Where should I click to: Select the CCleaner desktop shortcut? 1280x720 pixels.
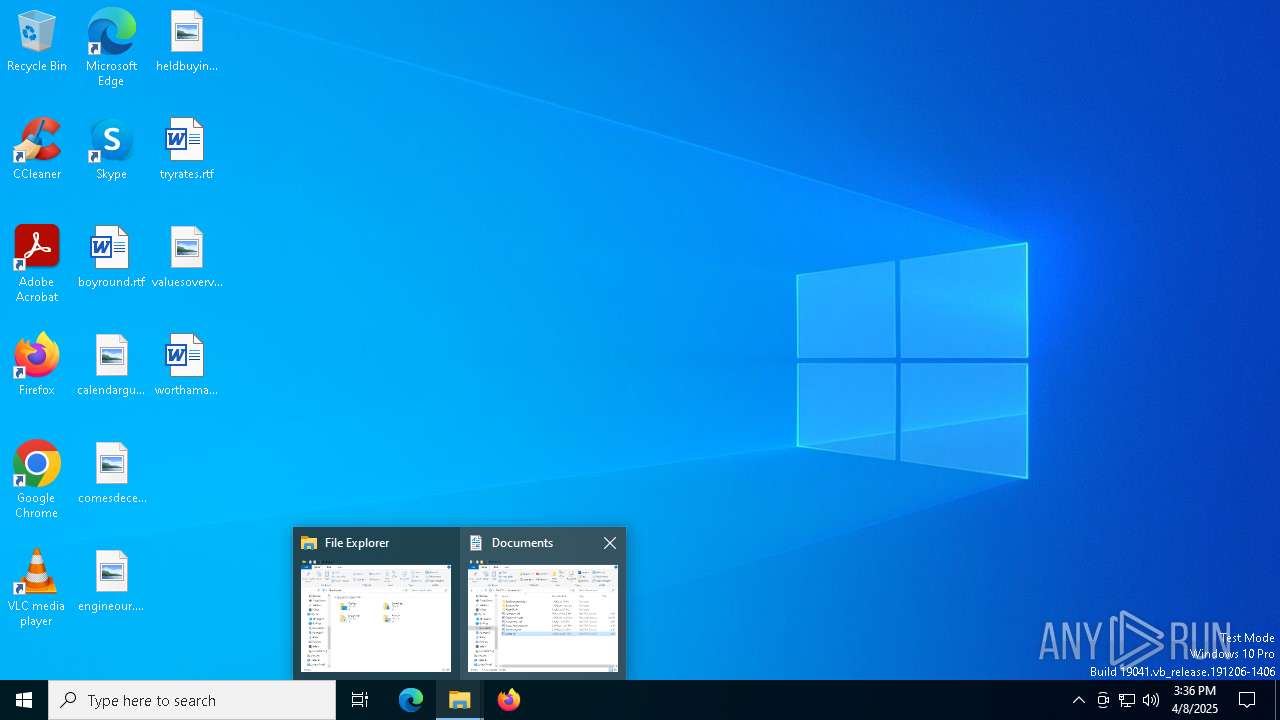[x=37, y=150]
